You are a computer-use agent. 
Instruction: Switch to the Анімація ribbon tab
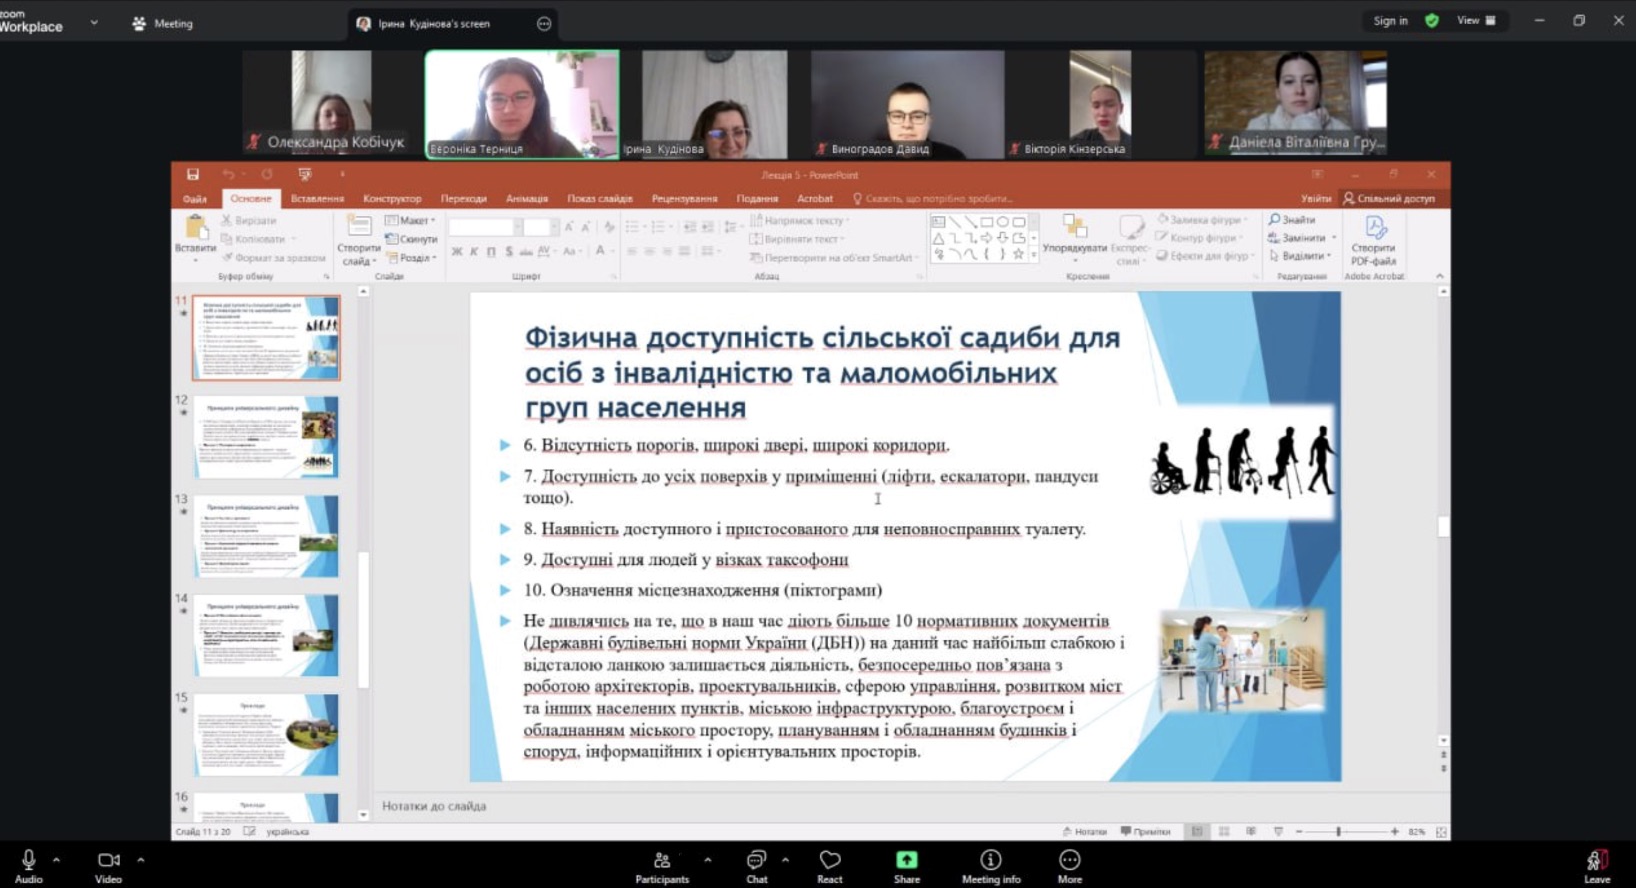527,199
